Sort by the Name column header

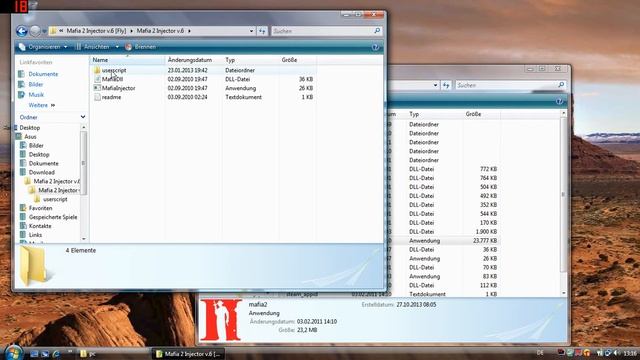[x=127, y=60]
